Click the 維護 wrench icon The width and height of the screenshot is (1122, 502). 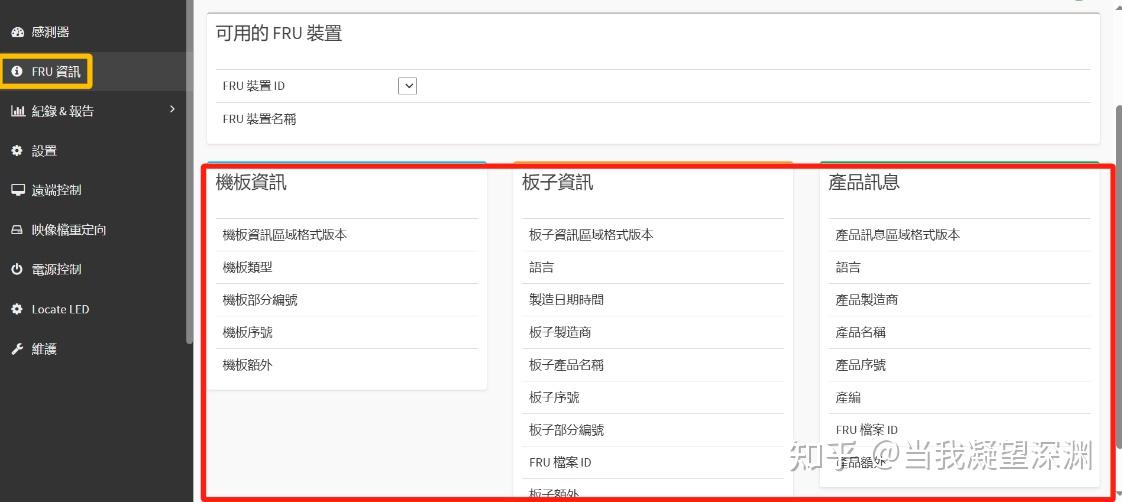coord(17,349)
